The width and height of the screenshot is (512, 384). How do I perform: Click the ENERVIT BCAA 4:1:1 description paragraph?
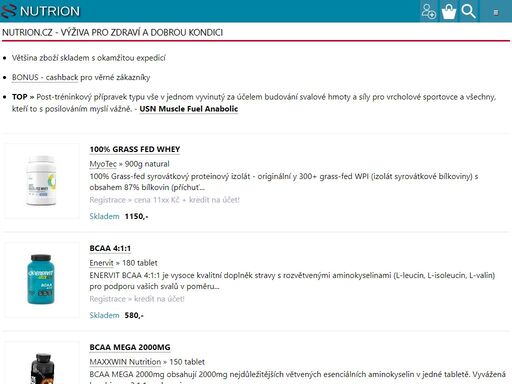pyautogui.click(x=292, y=281)
